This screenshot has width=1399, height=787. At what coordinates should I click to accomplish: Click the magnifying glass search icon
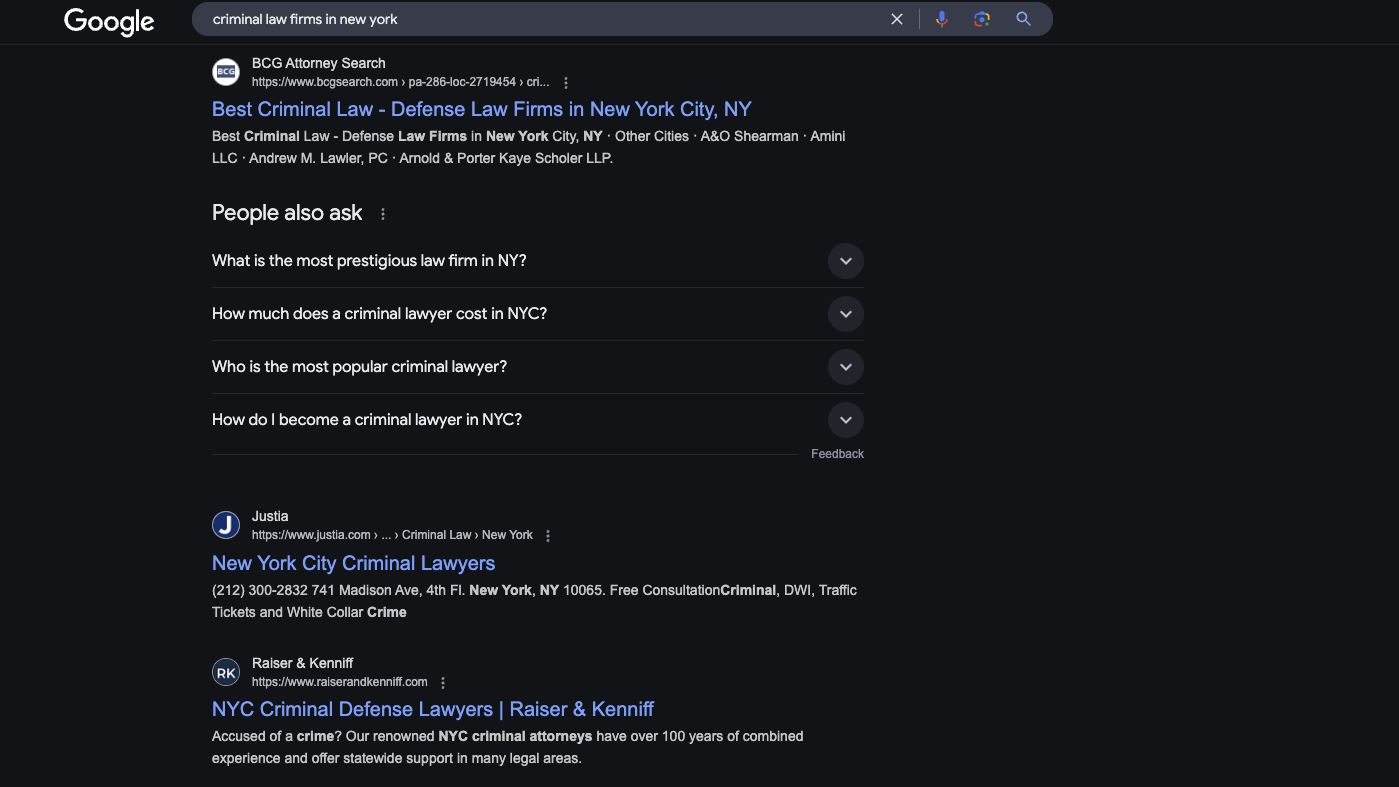click(1023, 19)
